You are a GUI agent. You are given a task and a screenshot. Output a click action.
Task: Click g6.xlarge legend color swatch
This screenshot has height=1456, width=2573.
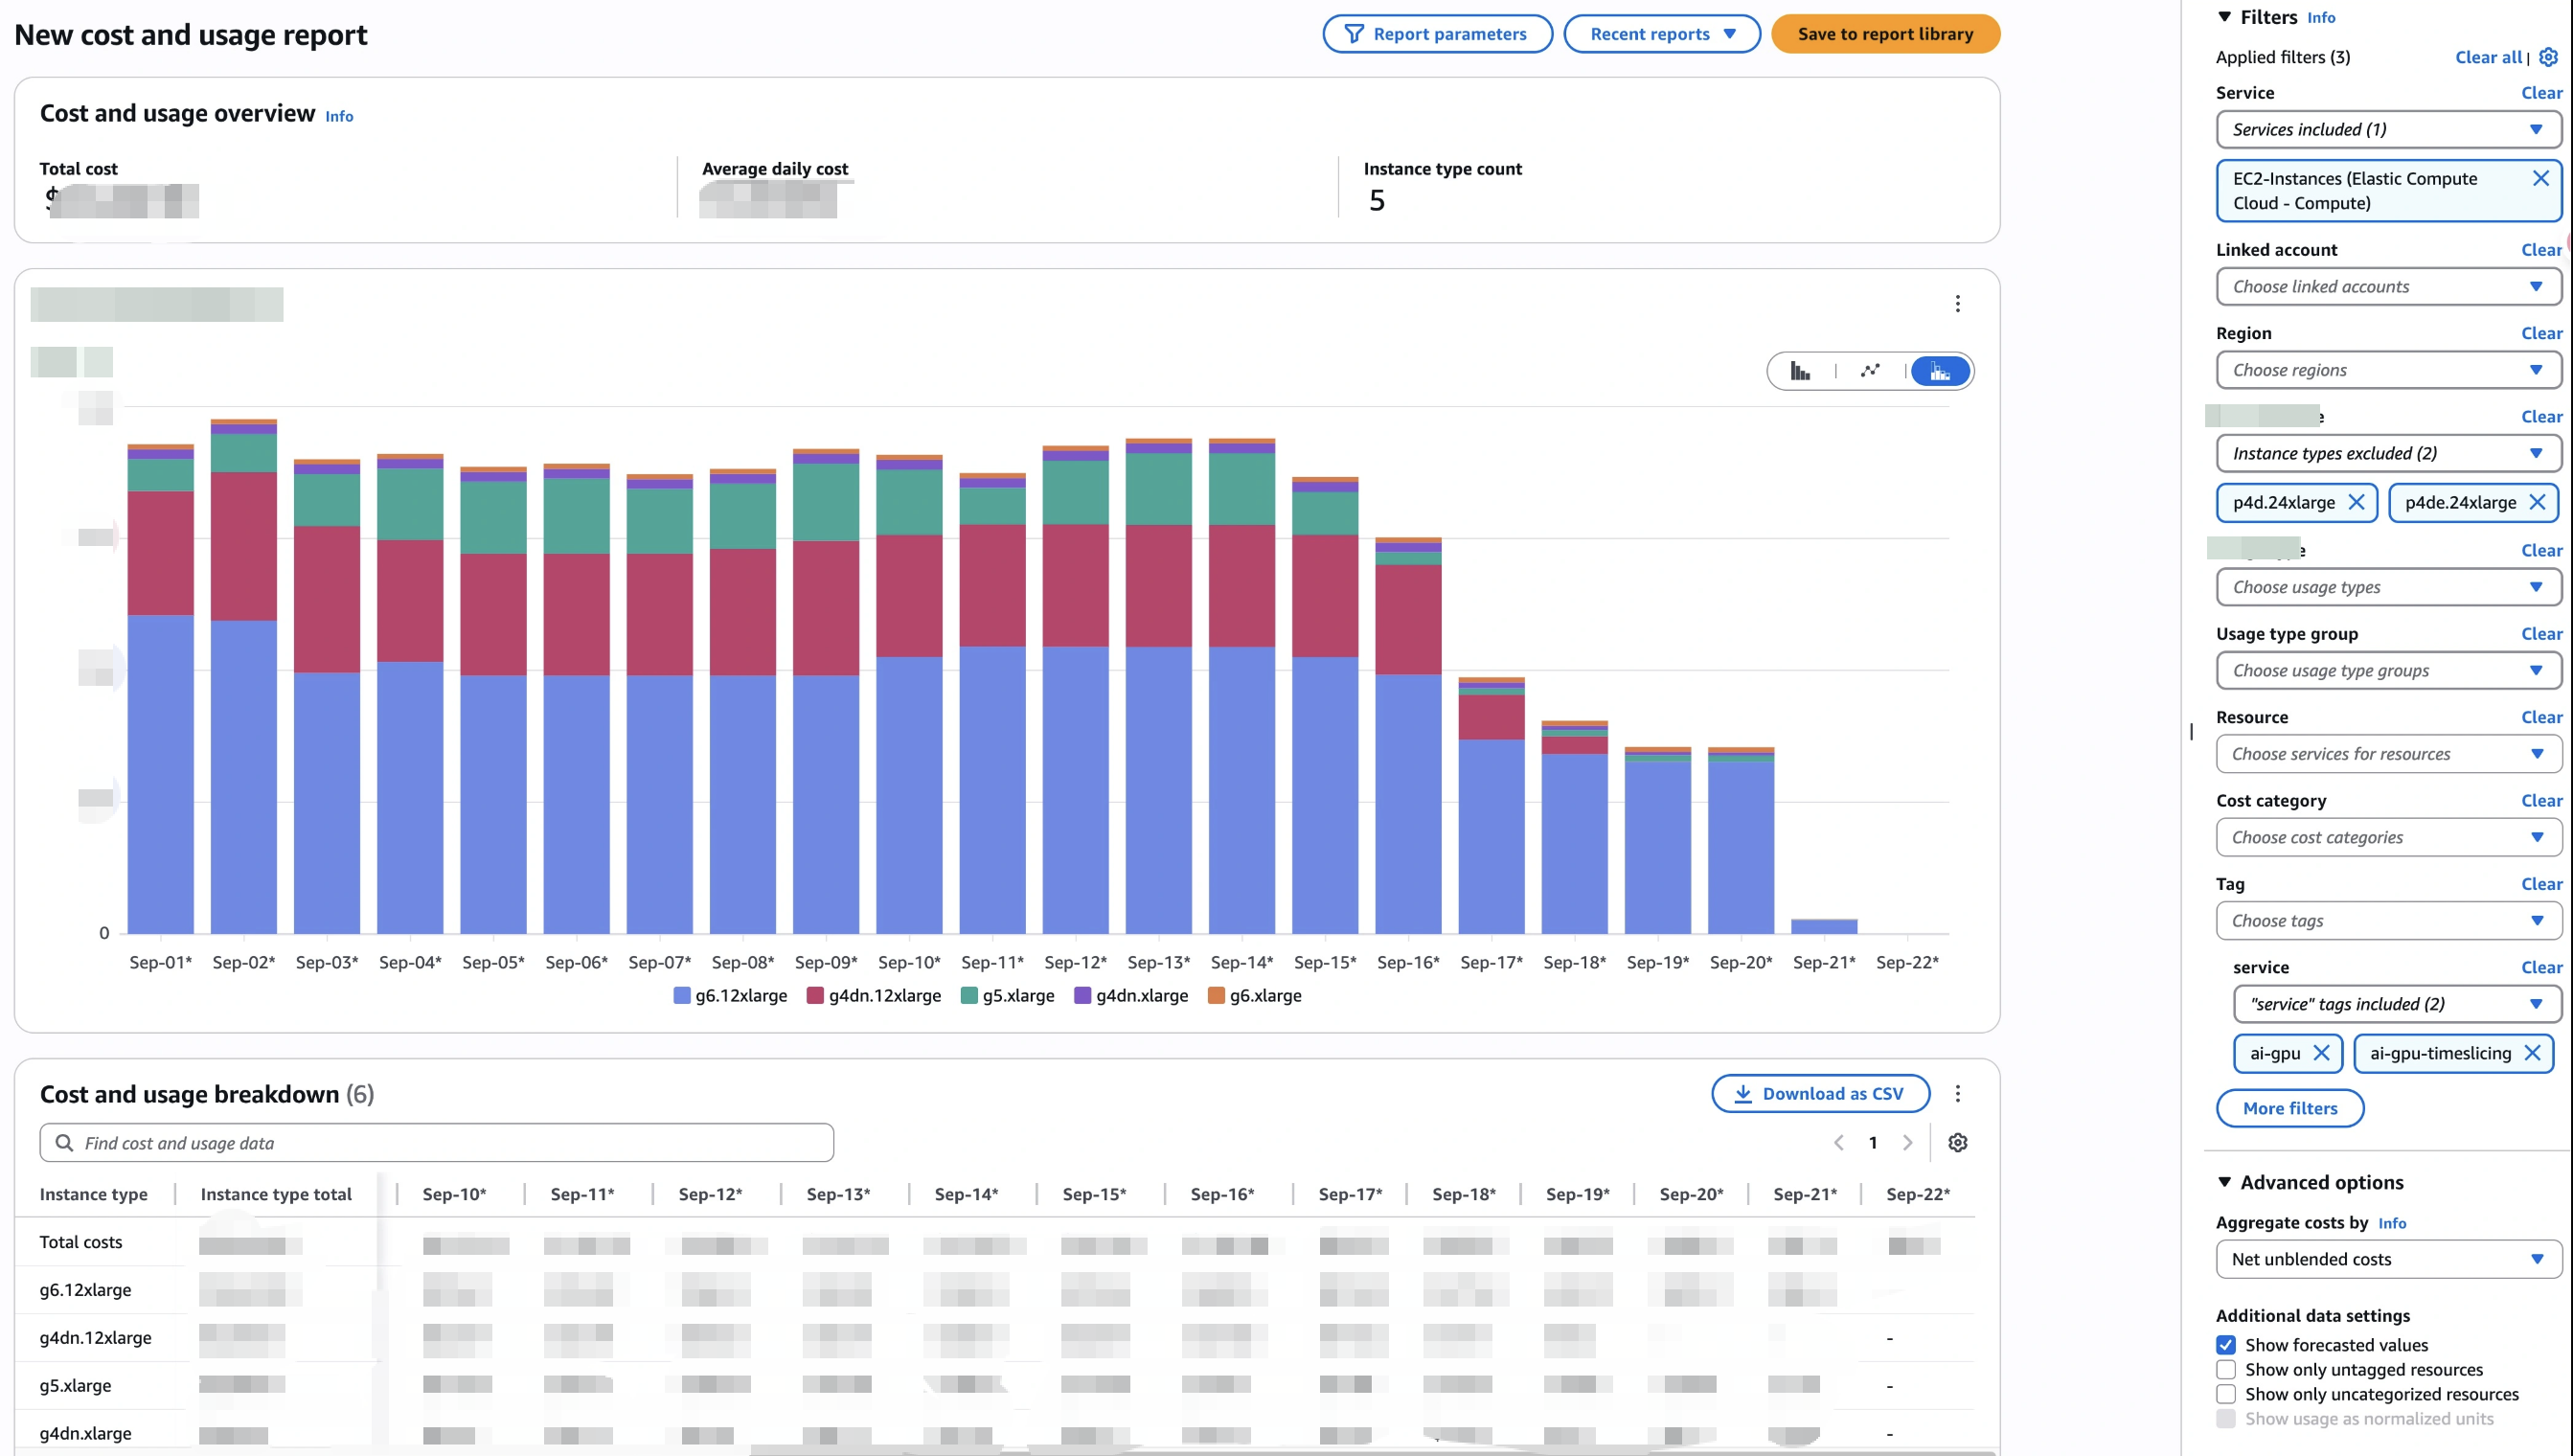[1216, 996]
